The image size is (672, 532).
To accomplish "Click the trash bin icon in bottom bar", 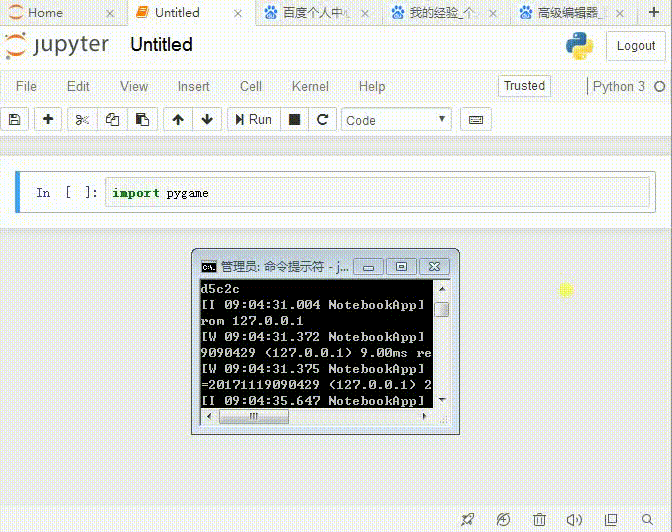I will click(539, 520).
